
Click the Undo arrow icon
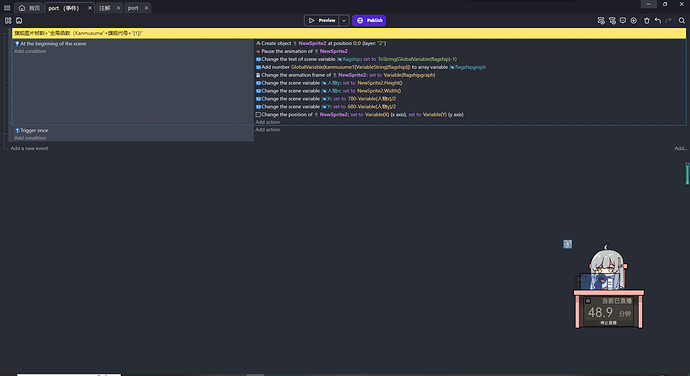coord(658,20)
